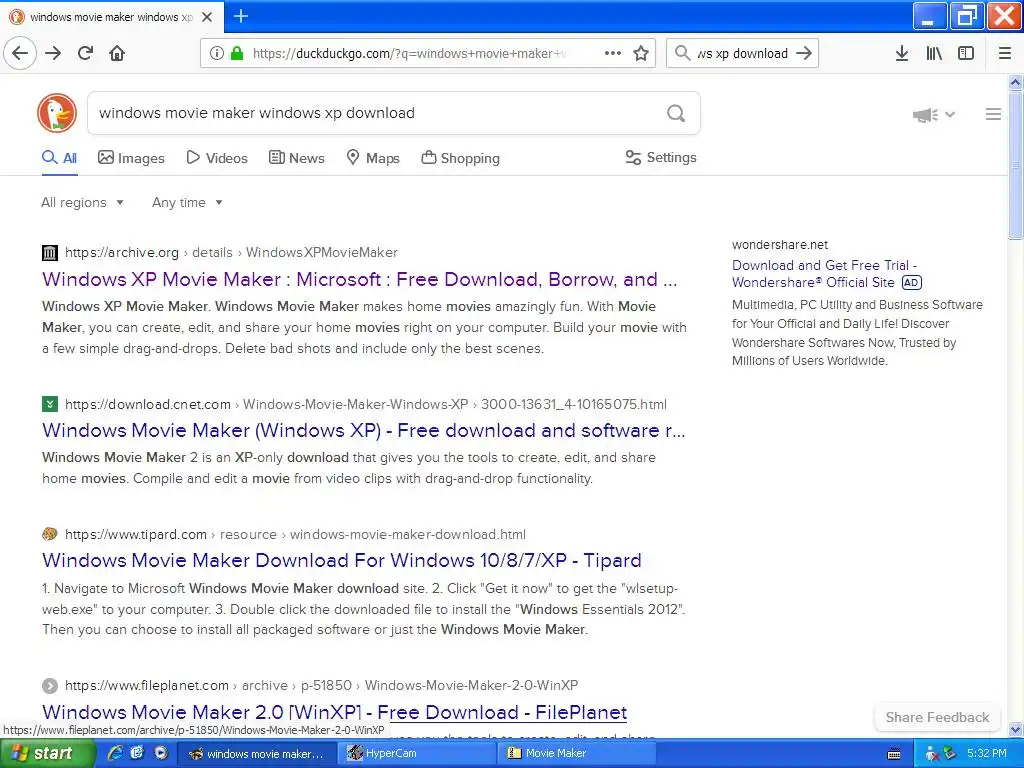The width and height of the screenshot is (1024, 768).
Task: Open page actions three-dot menu
Action: [x=613, y=54]
